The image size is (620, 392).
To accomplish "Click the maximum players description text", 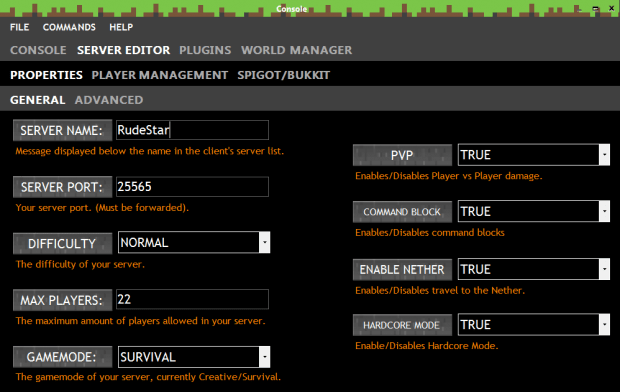I will (x=140, y=321).
